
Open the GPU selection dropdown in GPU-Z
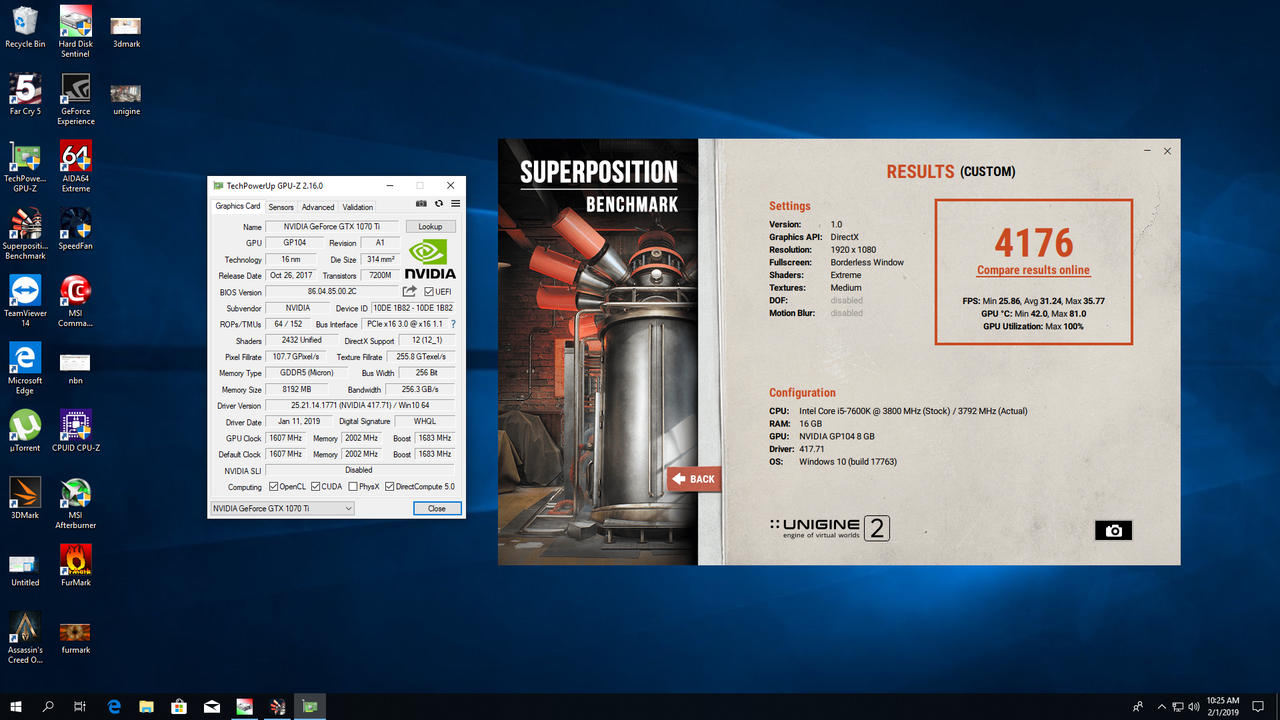point(282,508)
